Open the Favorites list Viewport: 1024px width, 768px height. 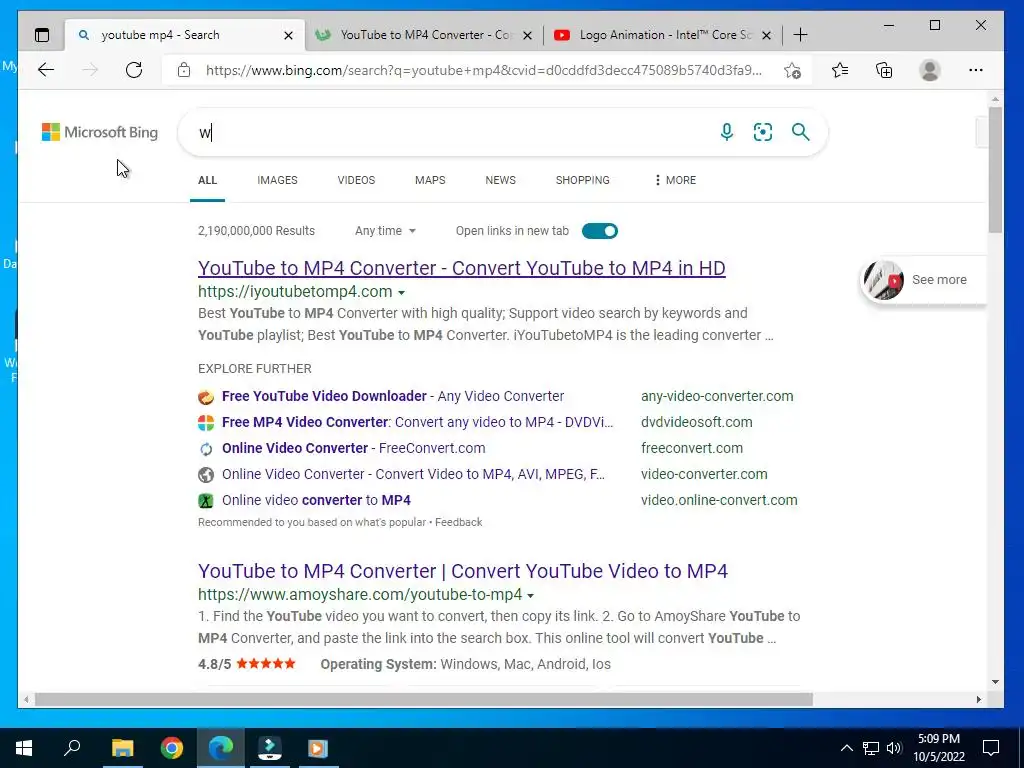[x=840, y=70]
